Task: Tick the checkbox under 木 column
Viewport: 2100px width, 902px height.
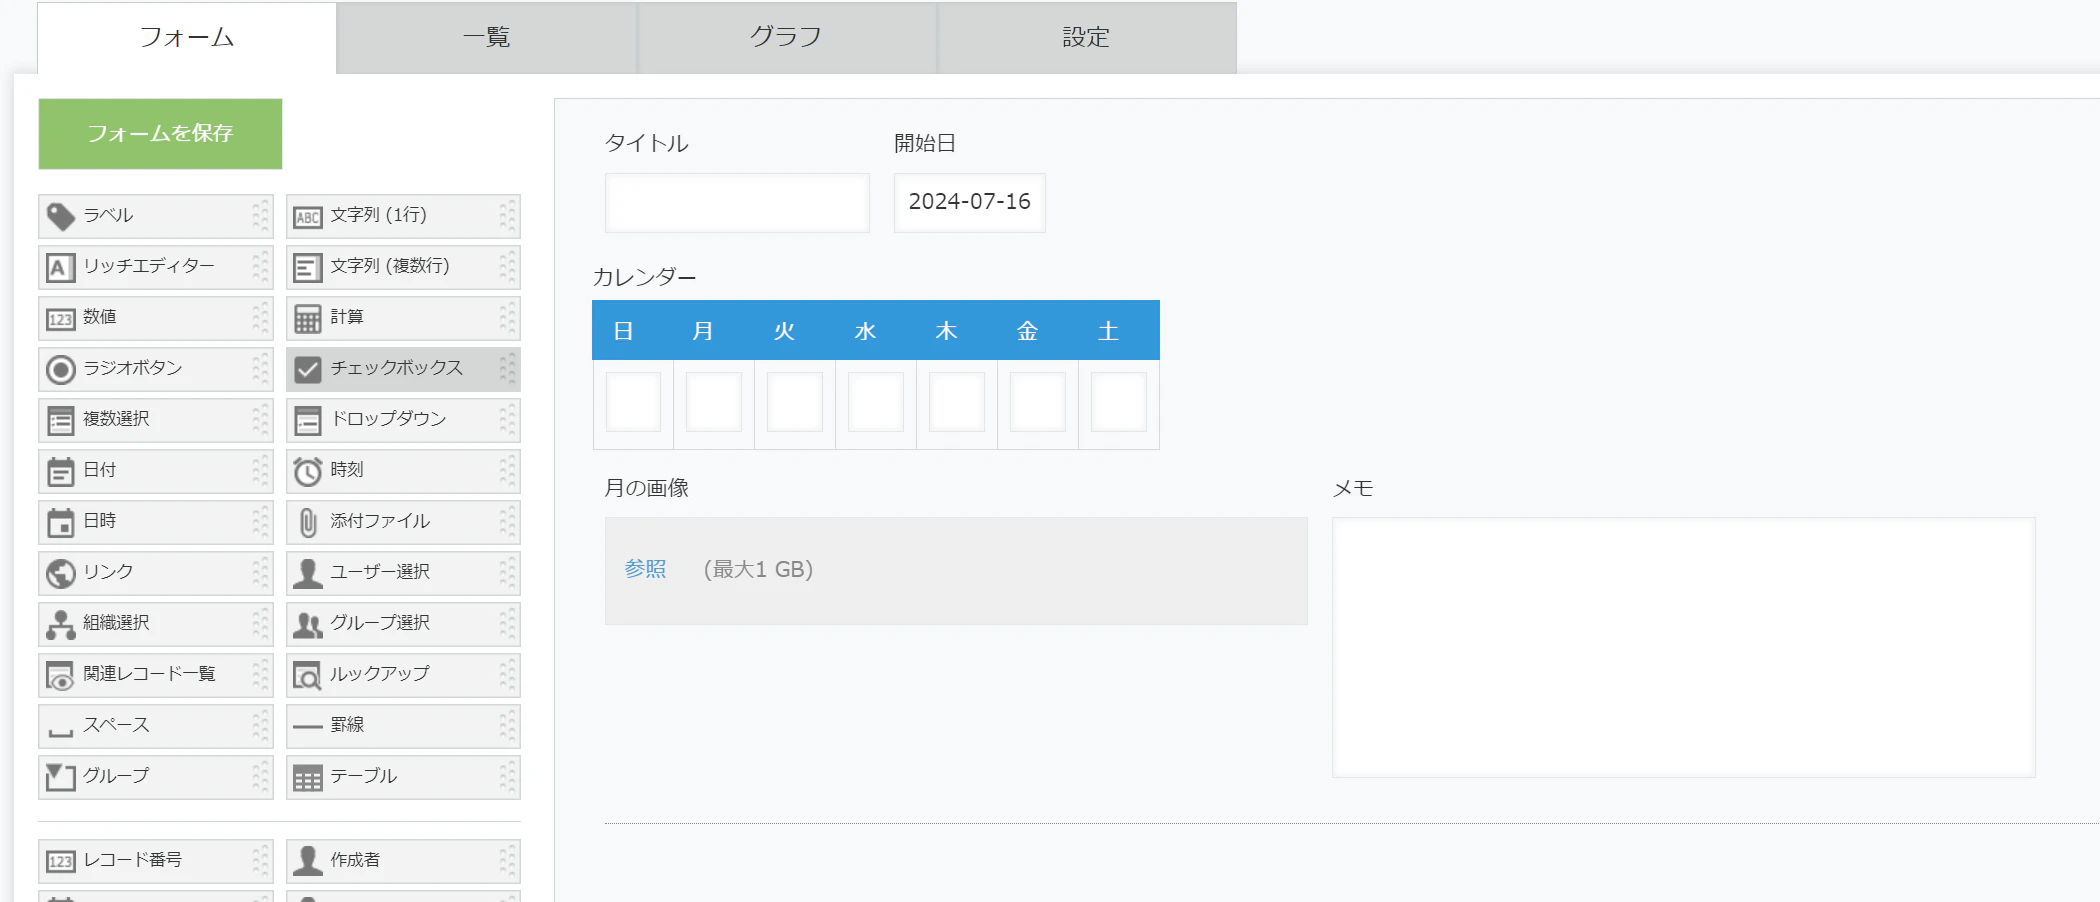Action: pos(957,402)
